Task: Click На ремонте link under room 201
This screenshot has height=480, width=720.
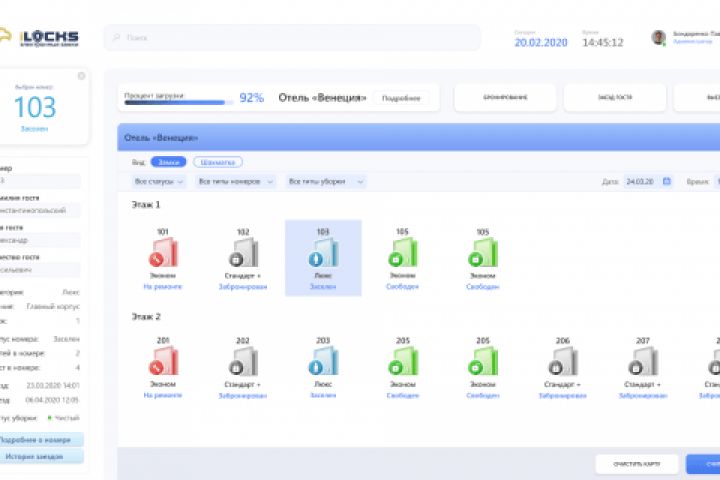Action: coord(163,395)
